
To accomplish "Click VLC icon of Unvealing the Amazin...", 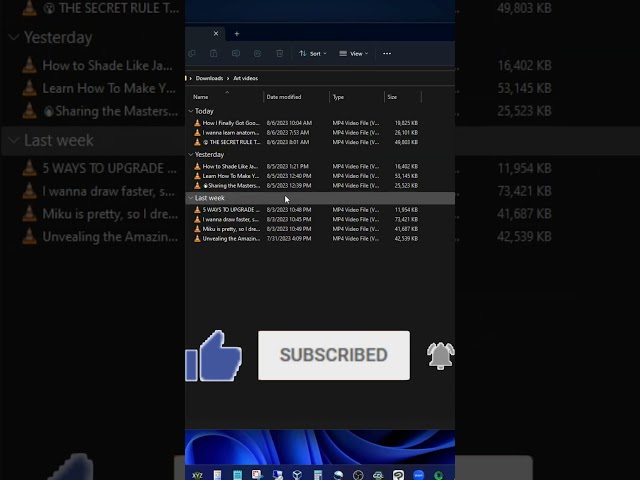I will coord(197,238).
